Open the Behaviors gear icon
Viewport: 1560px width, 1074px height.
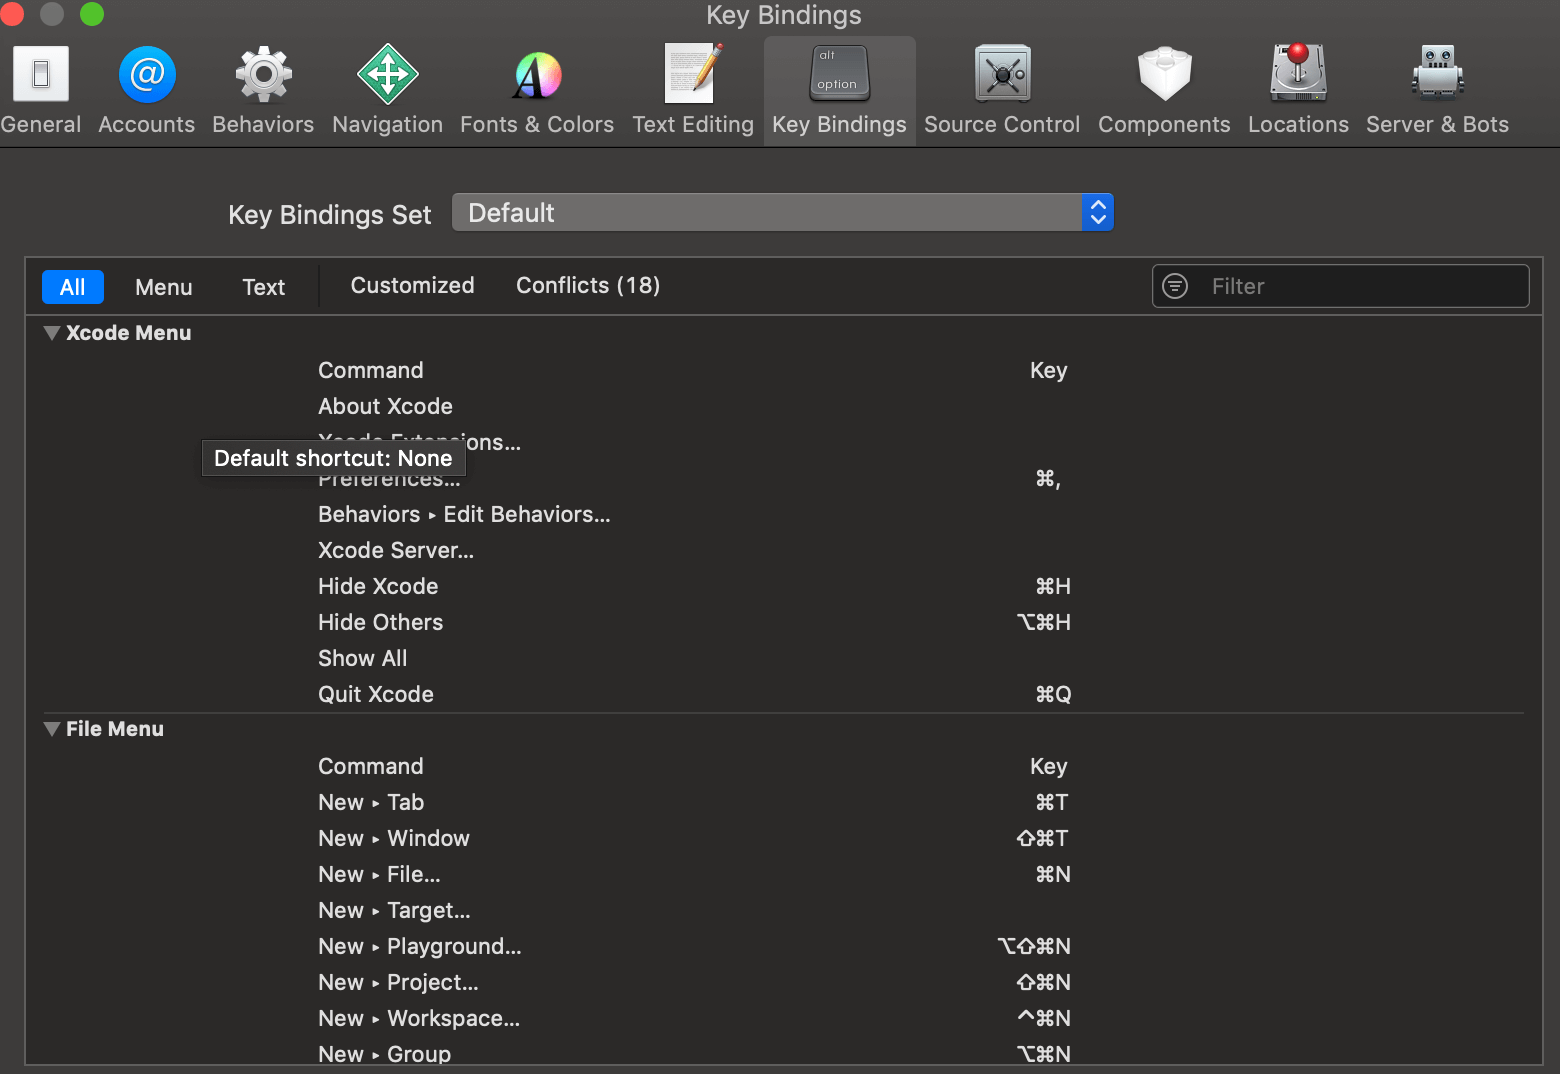pos(263,75)
